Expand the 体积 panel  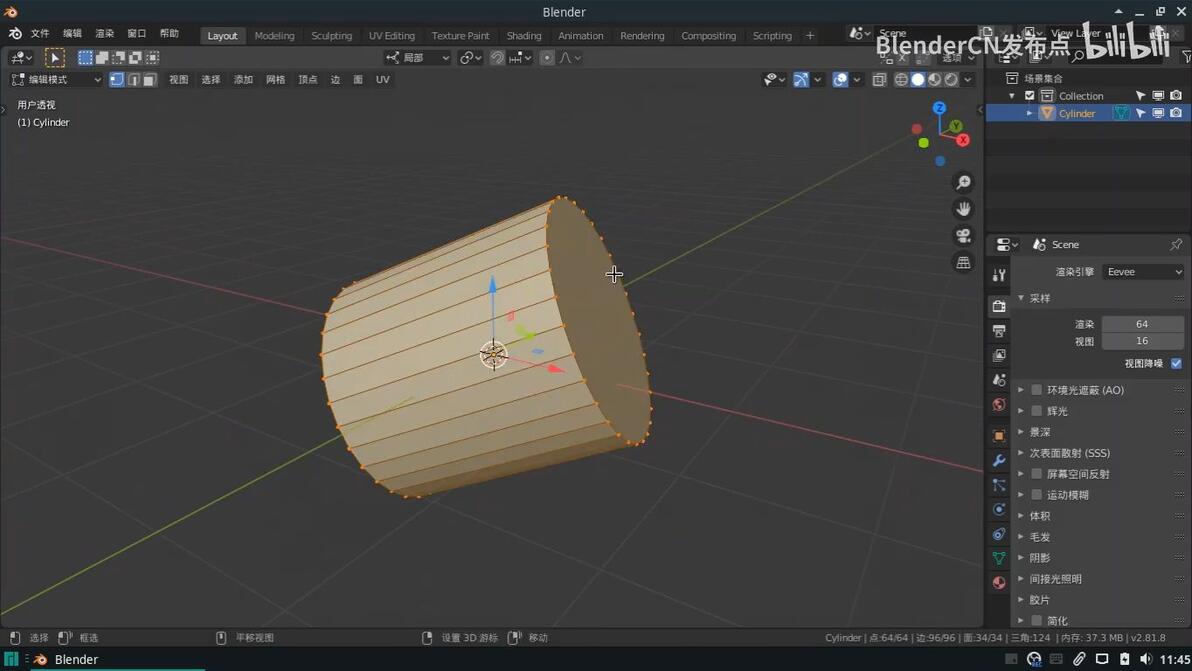coord(1021,516)
